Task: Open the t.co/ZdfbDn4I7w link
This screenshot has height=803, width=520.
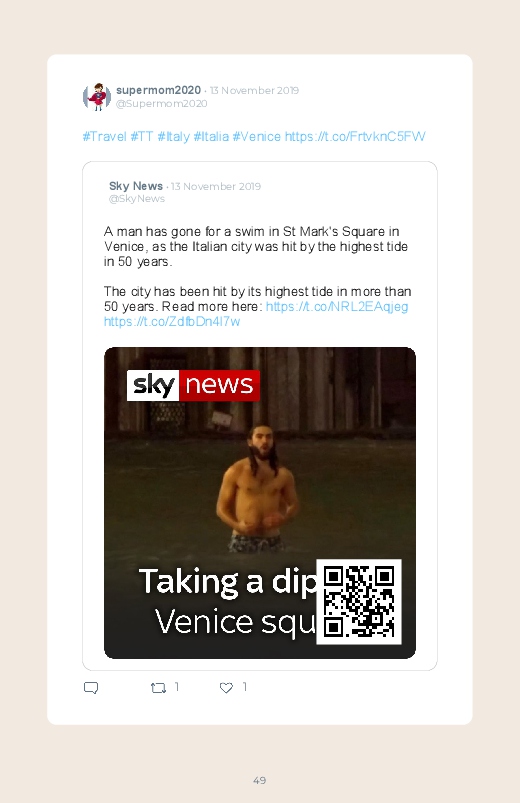Action: [x=172, y=322]
